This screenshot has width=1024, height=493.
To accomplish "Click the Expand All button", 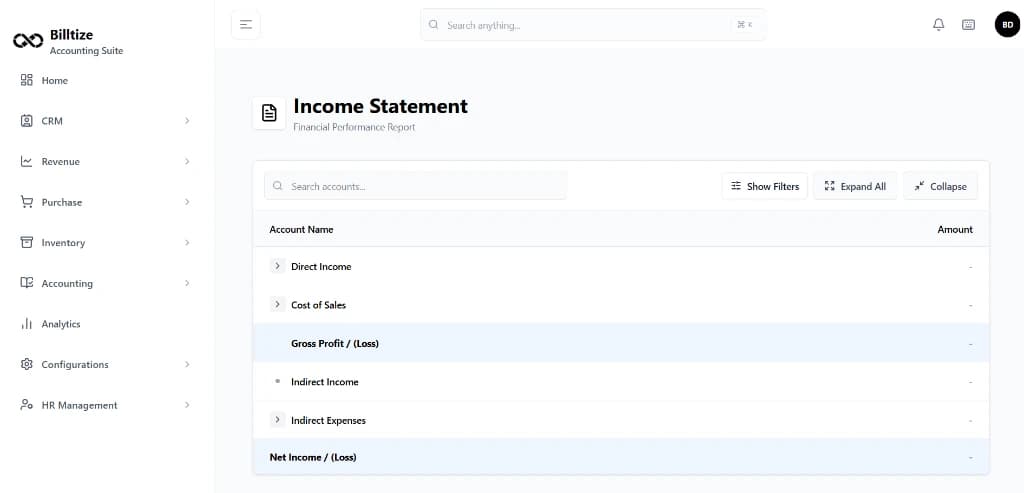I will (x=855, y=186).
